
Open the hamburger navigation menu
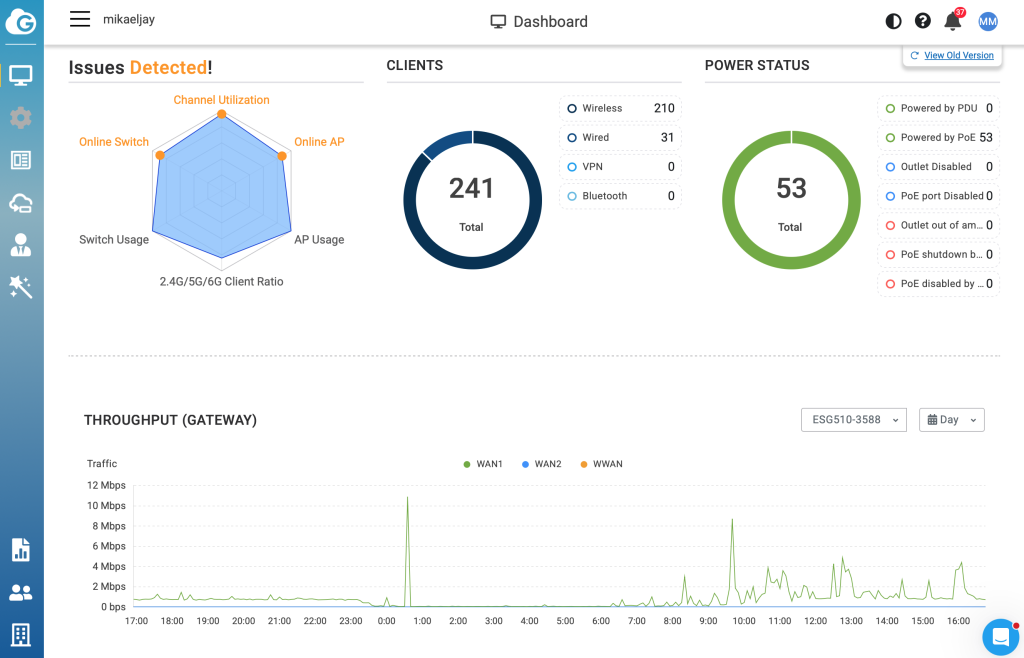80,19
